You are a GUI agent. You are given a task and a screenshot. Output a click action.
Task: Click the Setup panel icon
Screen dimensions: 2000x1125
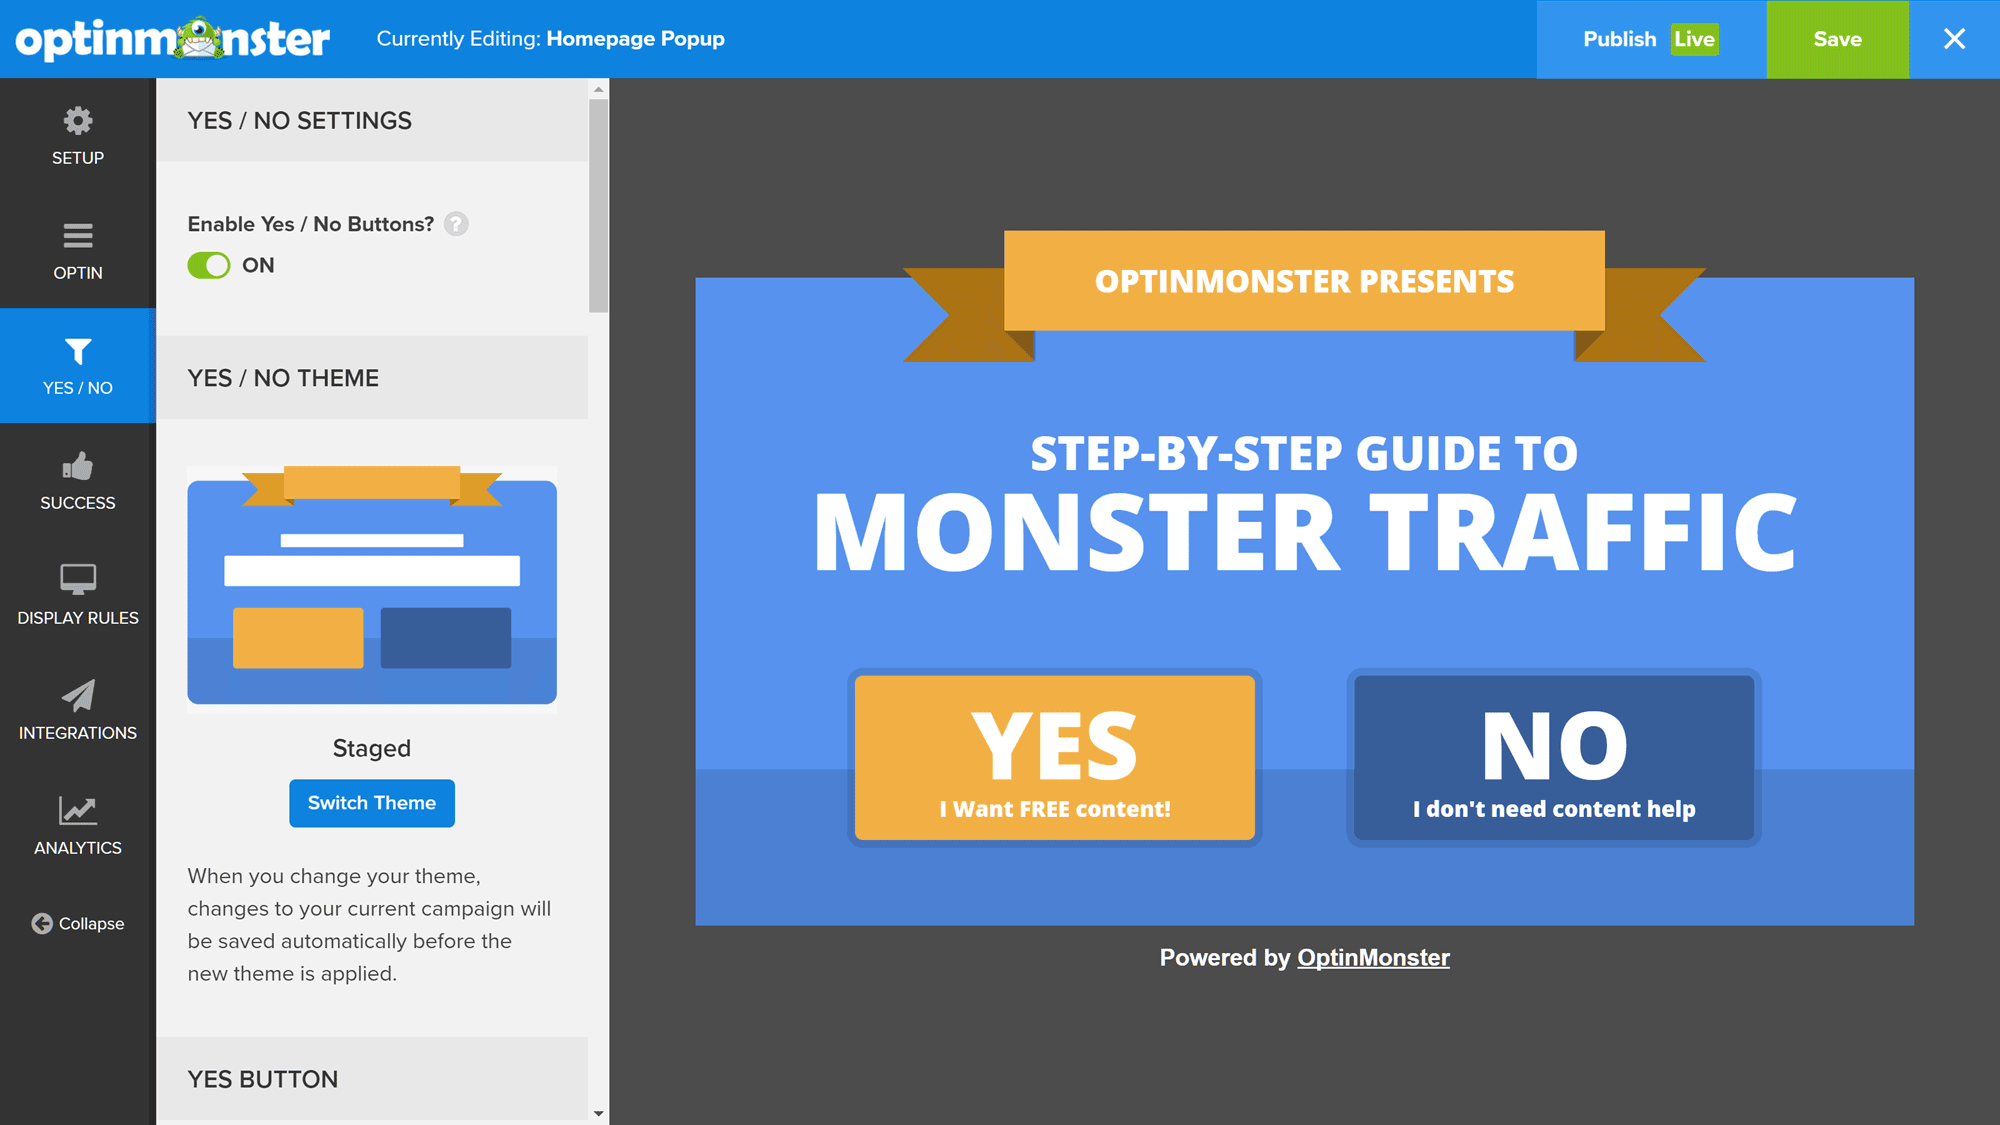(77, 135)
